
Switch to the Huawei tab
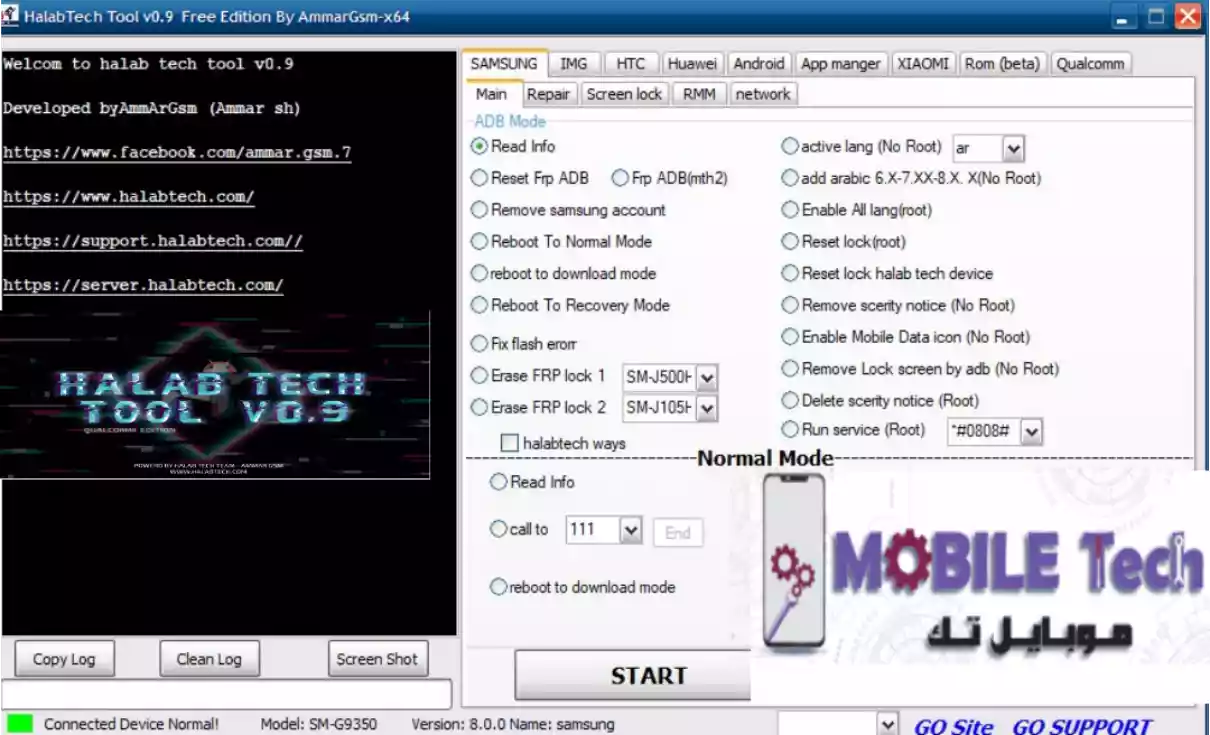point(692,64)
